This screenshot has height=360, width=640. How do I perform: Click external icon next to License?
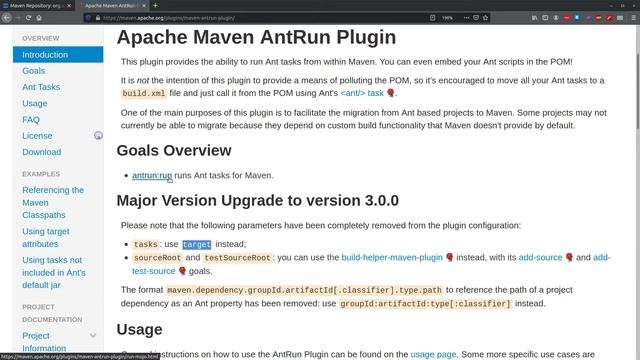click(98, 135)
